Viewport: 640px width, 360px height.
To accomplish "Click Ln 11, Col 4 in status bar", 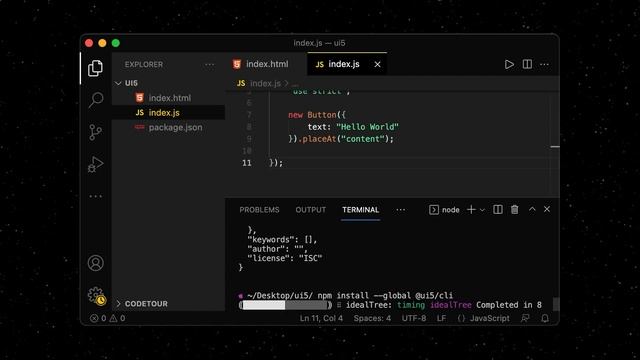I will 321,318.
